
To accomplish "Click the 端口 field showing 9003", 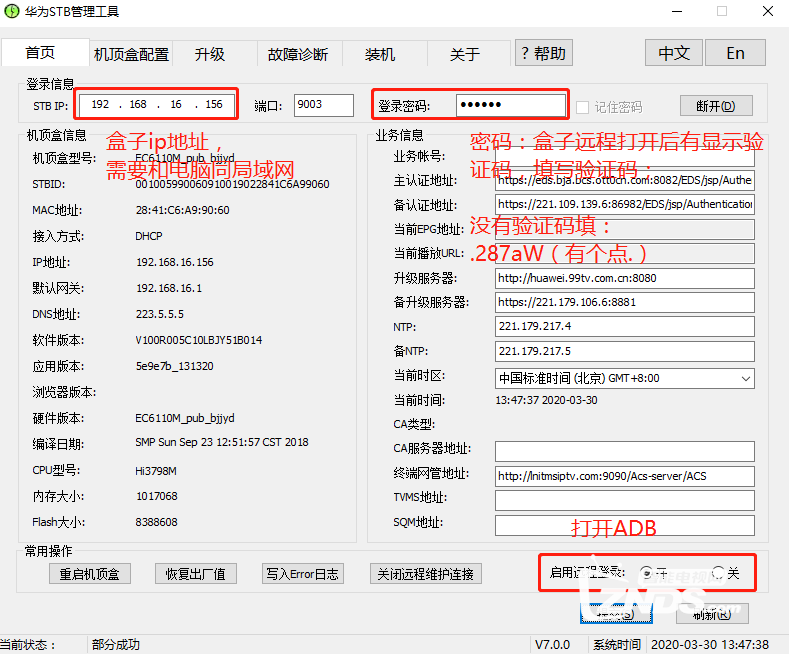I will 324,105.
